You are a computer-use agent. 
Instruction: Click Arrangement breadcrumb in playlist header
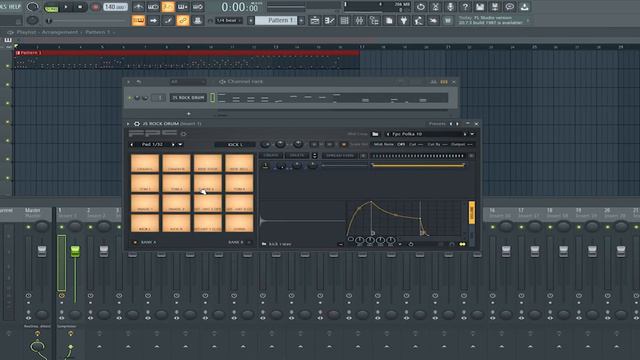pyautogui.click(x=60, y=32)
